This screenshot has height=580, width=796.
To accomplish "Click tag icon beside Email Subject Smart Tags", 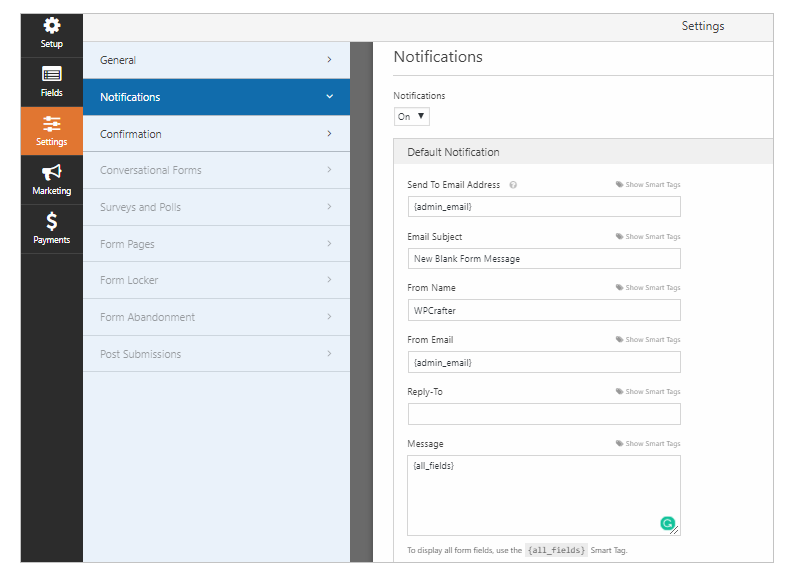I will pyautogui.click(x=619, y=236).
